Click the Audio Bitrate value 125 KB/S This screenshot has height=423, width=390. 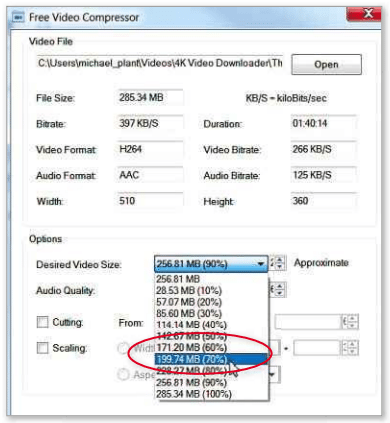324,175
